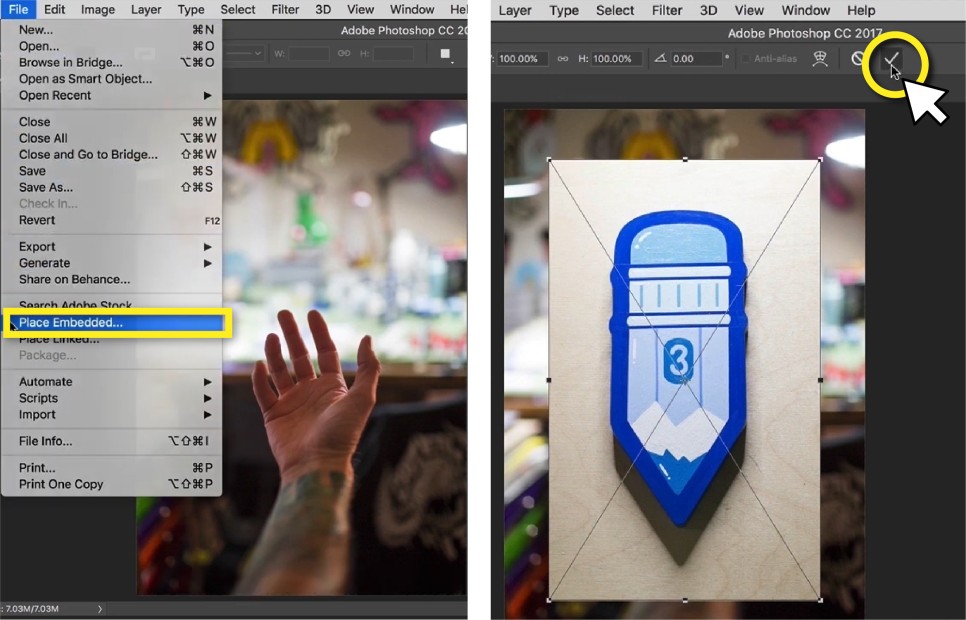Click the left-middle transform handle

[550, 380]
